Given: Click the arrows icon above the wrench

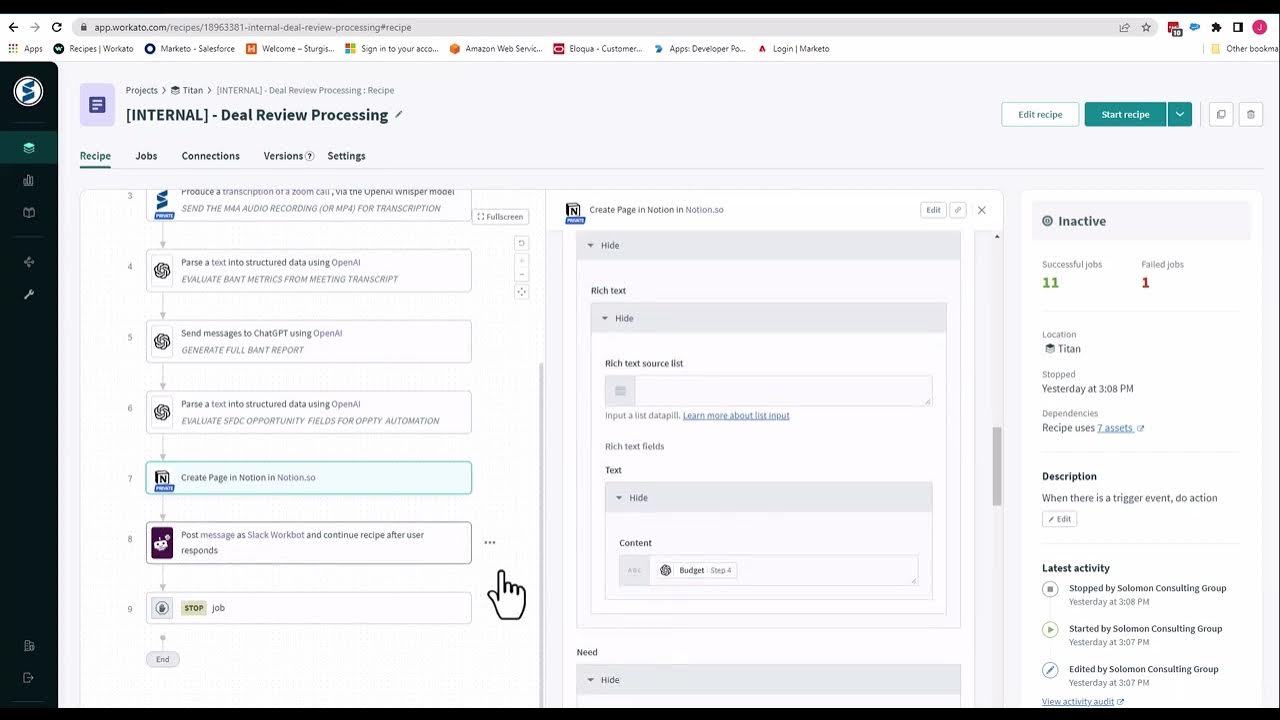Looking at the screenshot, I should (x=29, y=262).
